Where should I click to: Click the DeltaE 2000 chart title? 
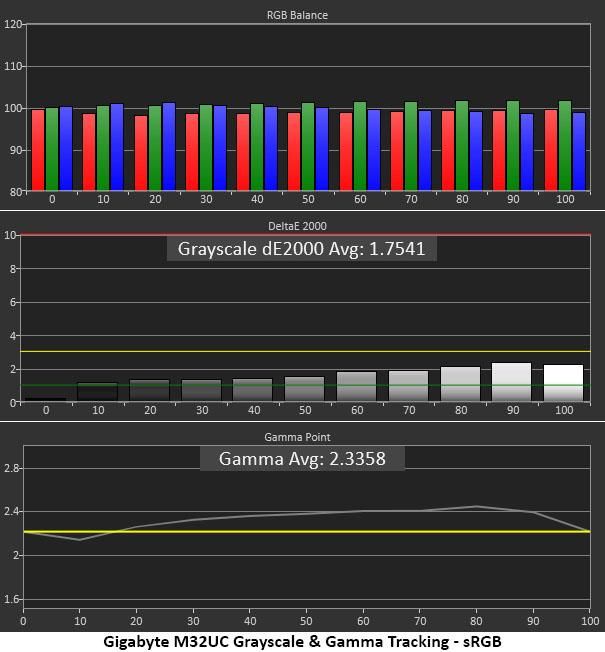tap(297, 226)
